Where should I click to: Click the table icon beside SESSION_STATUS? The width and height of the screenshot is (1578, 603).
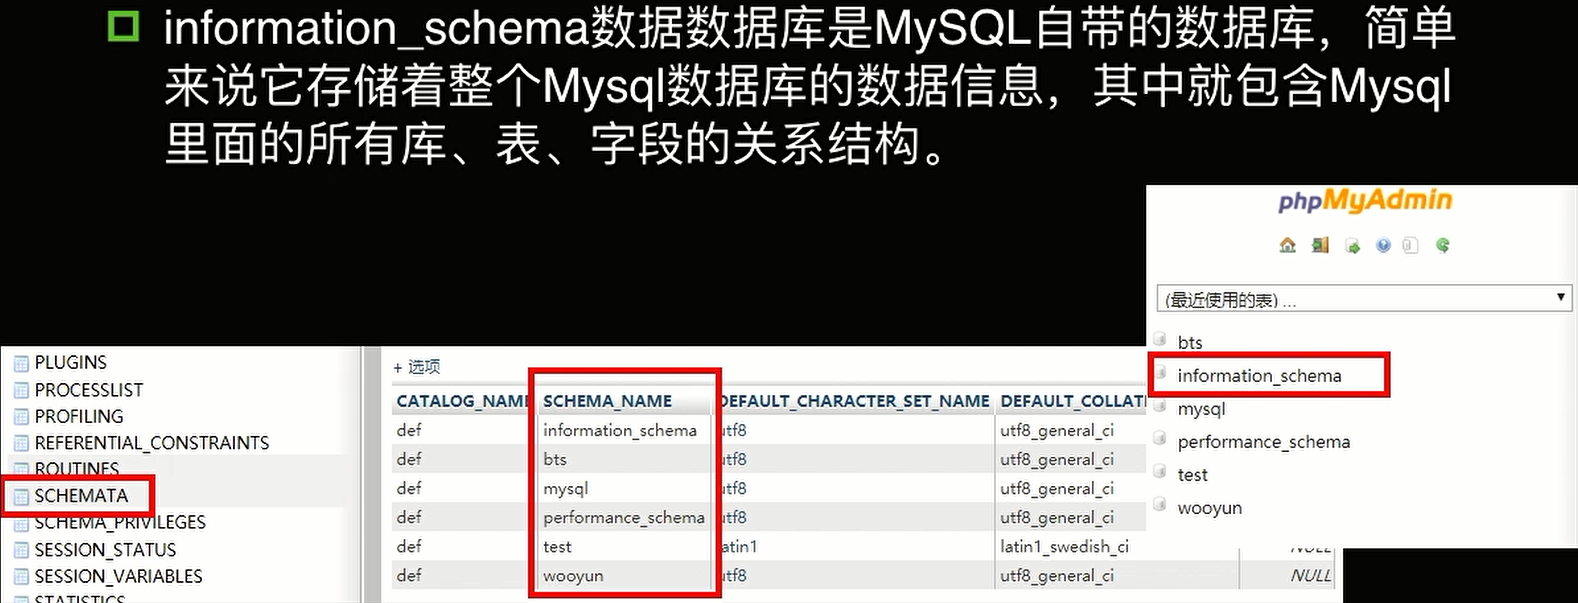pos(21,550)
